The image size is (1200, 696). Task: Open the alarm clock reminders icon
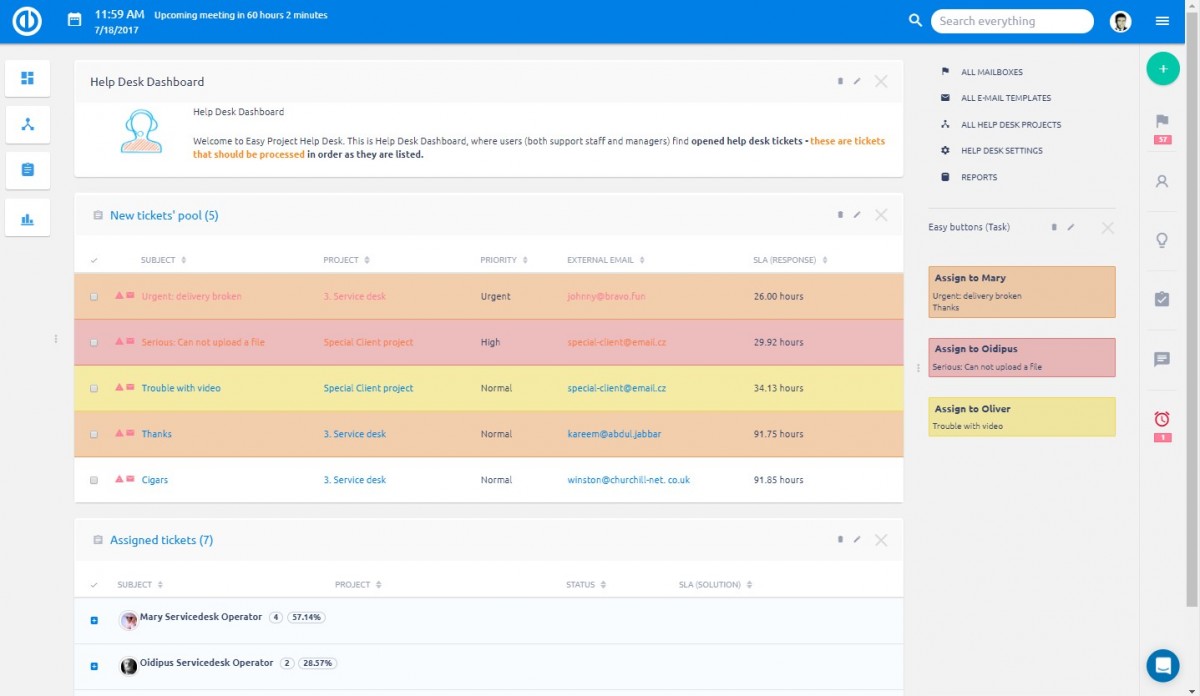[1162, 419]
